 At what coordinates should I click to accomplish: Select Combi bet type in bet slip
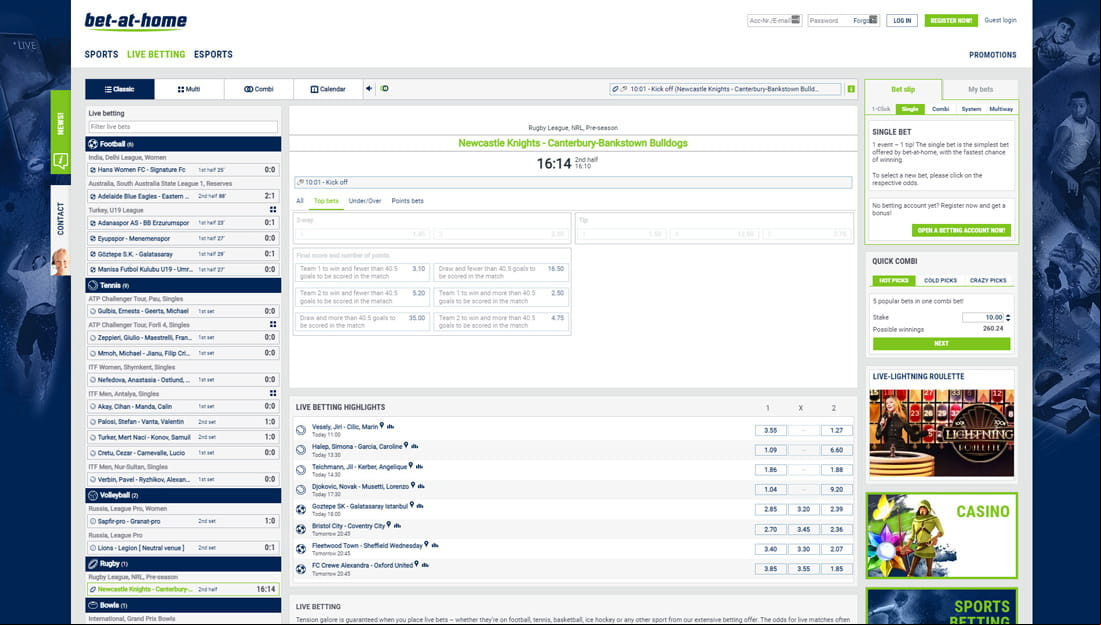click(940, 109)
